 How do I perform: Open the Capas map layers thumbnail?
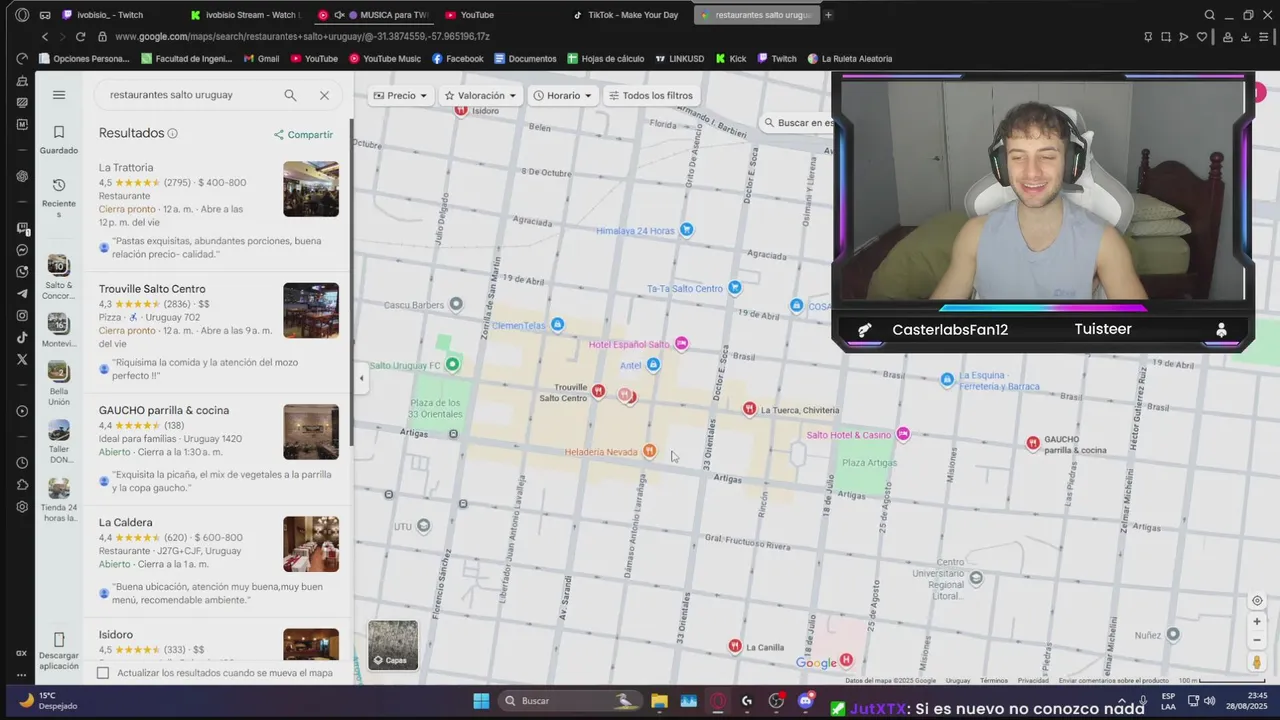pyautogui.click(x=393, y=645)
